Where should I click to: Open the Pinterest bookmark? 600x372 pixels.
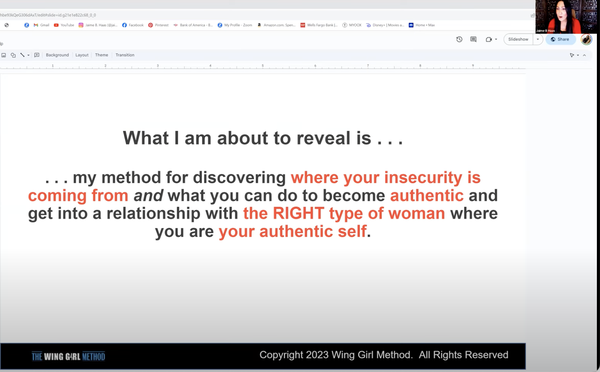coord(158,25)
